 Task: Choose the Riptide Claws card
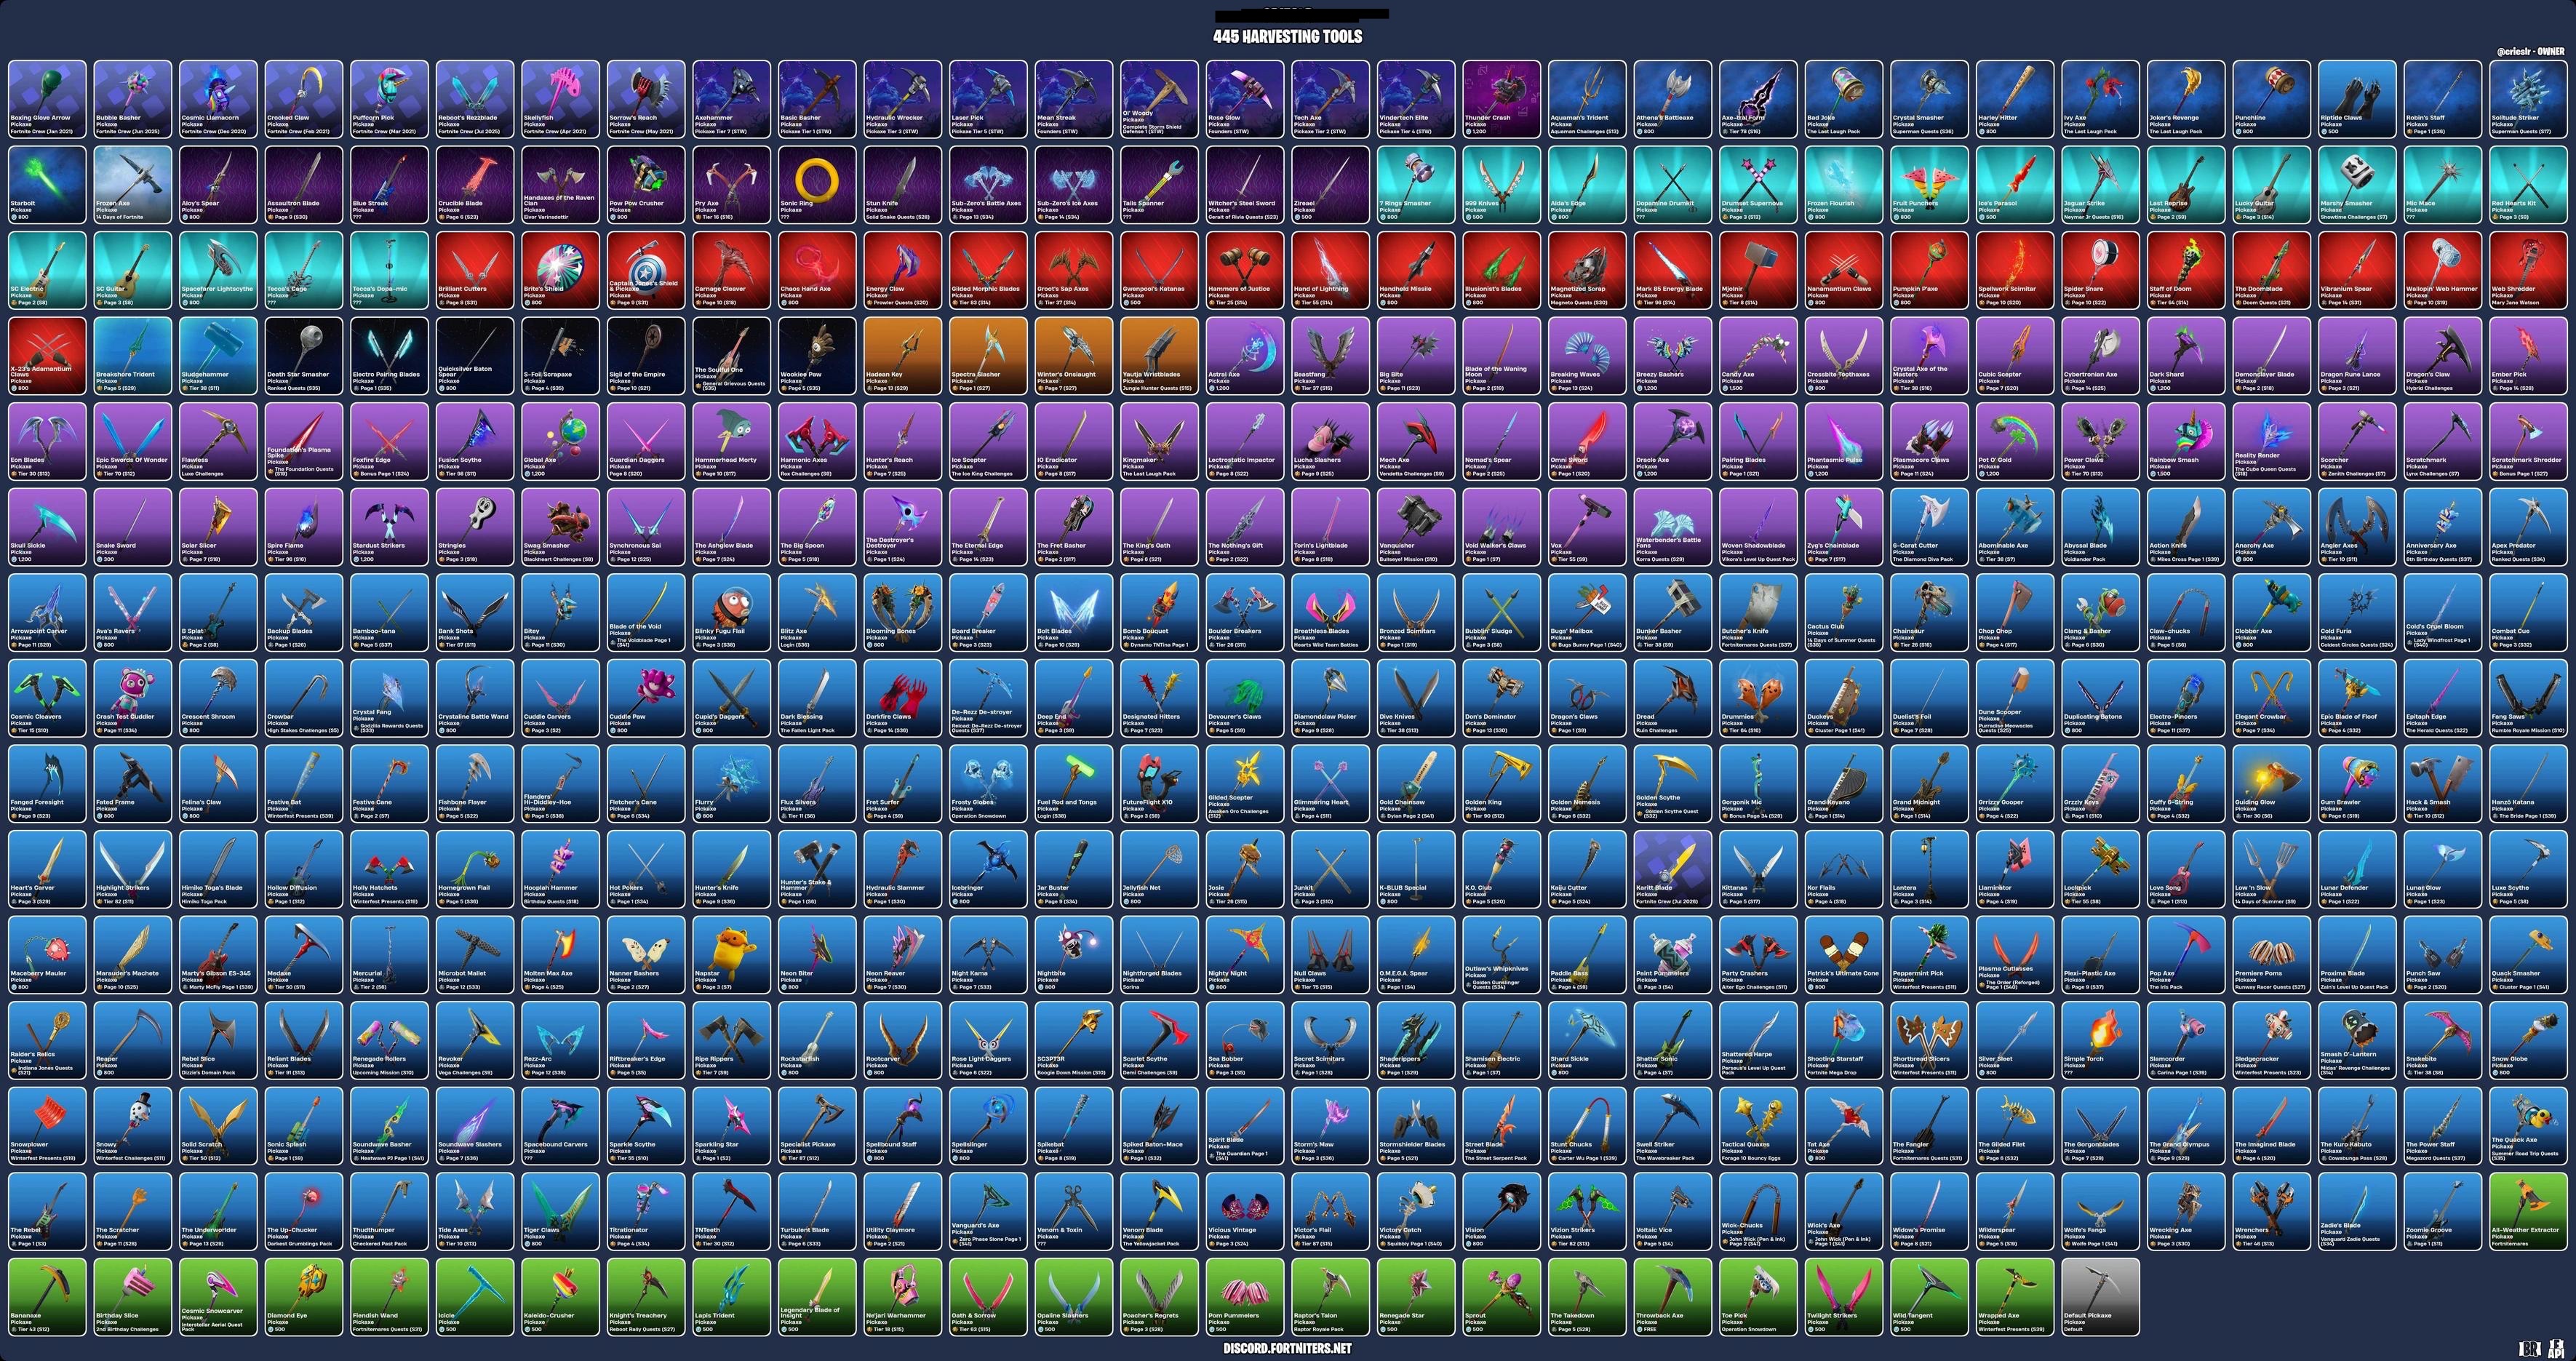point(2356,98)
